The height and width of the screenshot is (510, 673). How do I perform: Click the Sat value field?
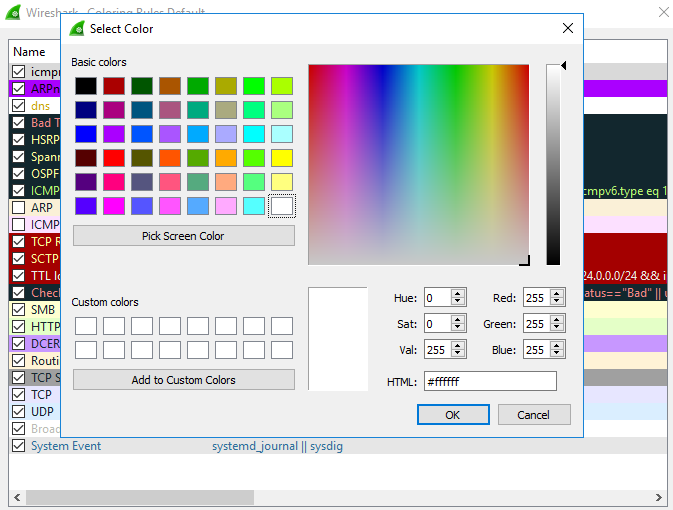coord(437,324)
